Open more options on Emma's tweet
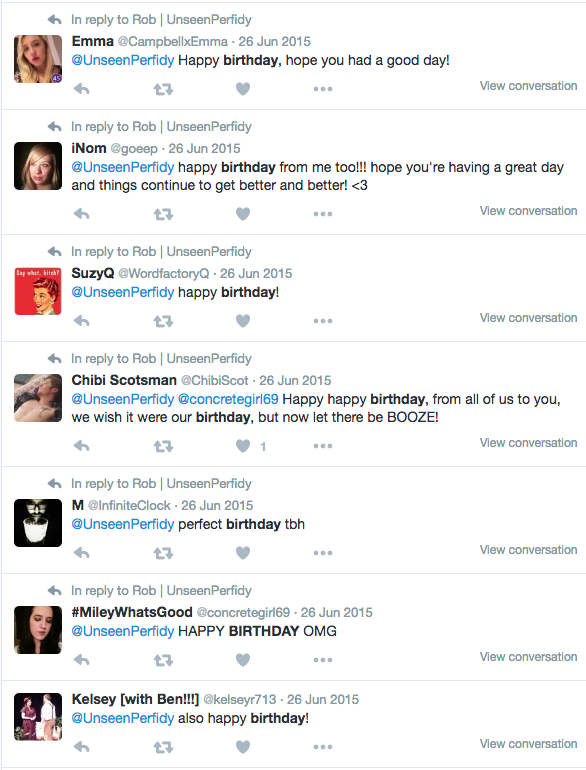 (x=323, y=89)
